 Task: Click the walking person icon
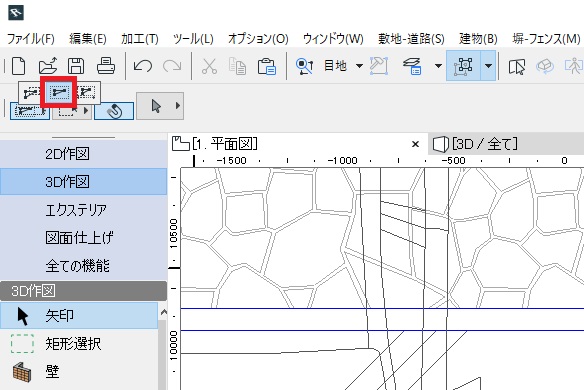[574, 66]
